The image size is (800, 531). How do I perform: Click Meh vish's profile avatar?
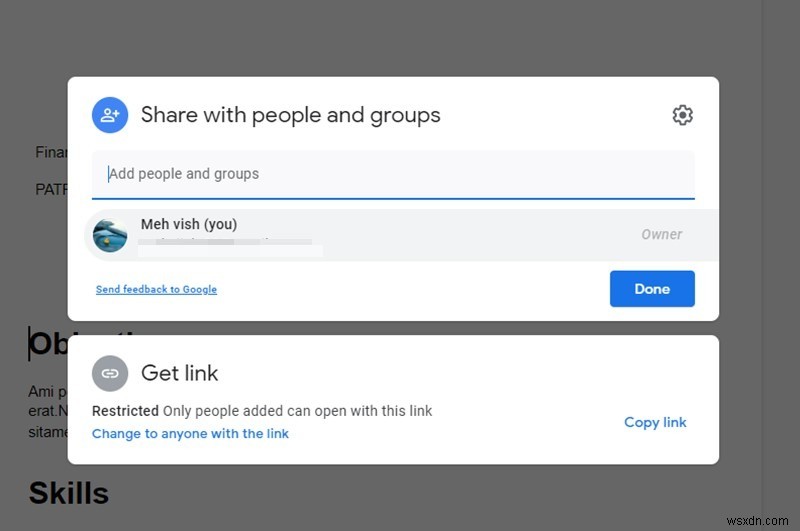[110, 235]
